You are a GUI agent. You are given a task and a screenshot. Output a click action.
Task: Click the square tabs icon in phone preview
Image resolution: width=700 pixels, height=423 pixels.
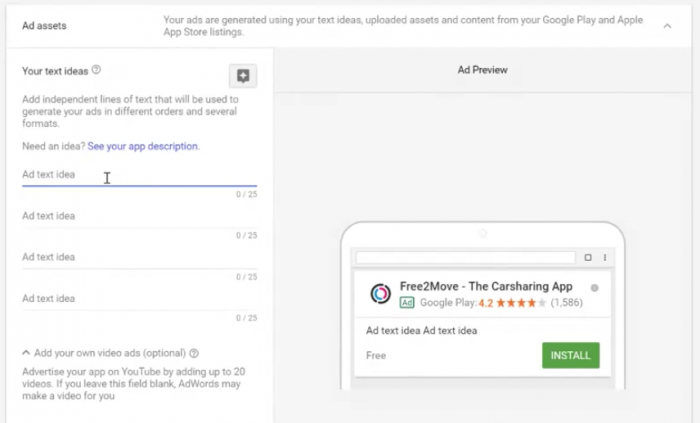point(588,257)
